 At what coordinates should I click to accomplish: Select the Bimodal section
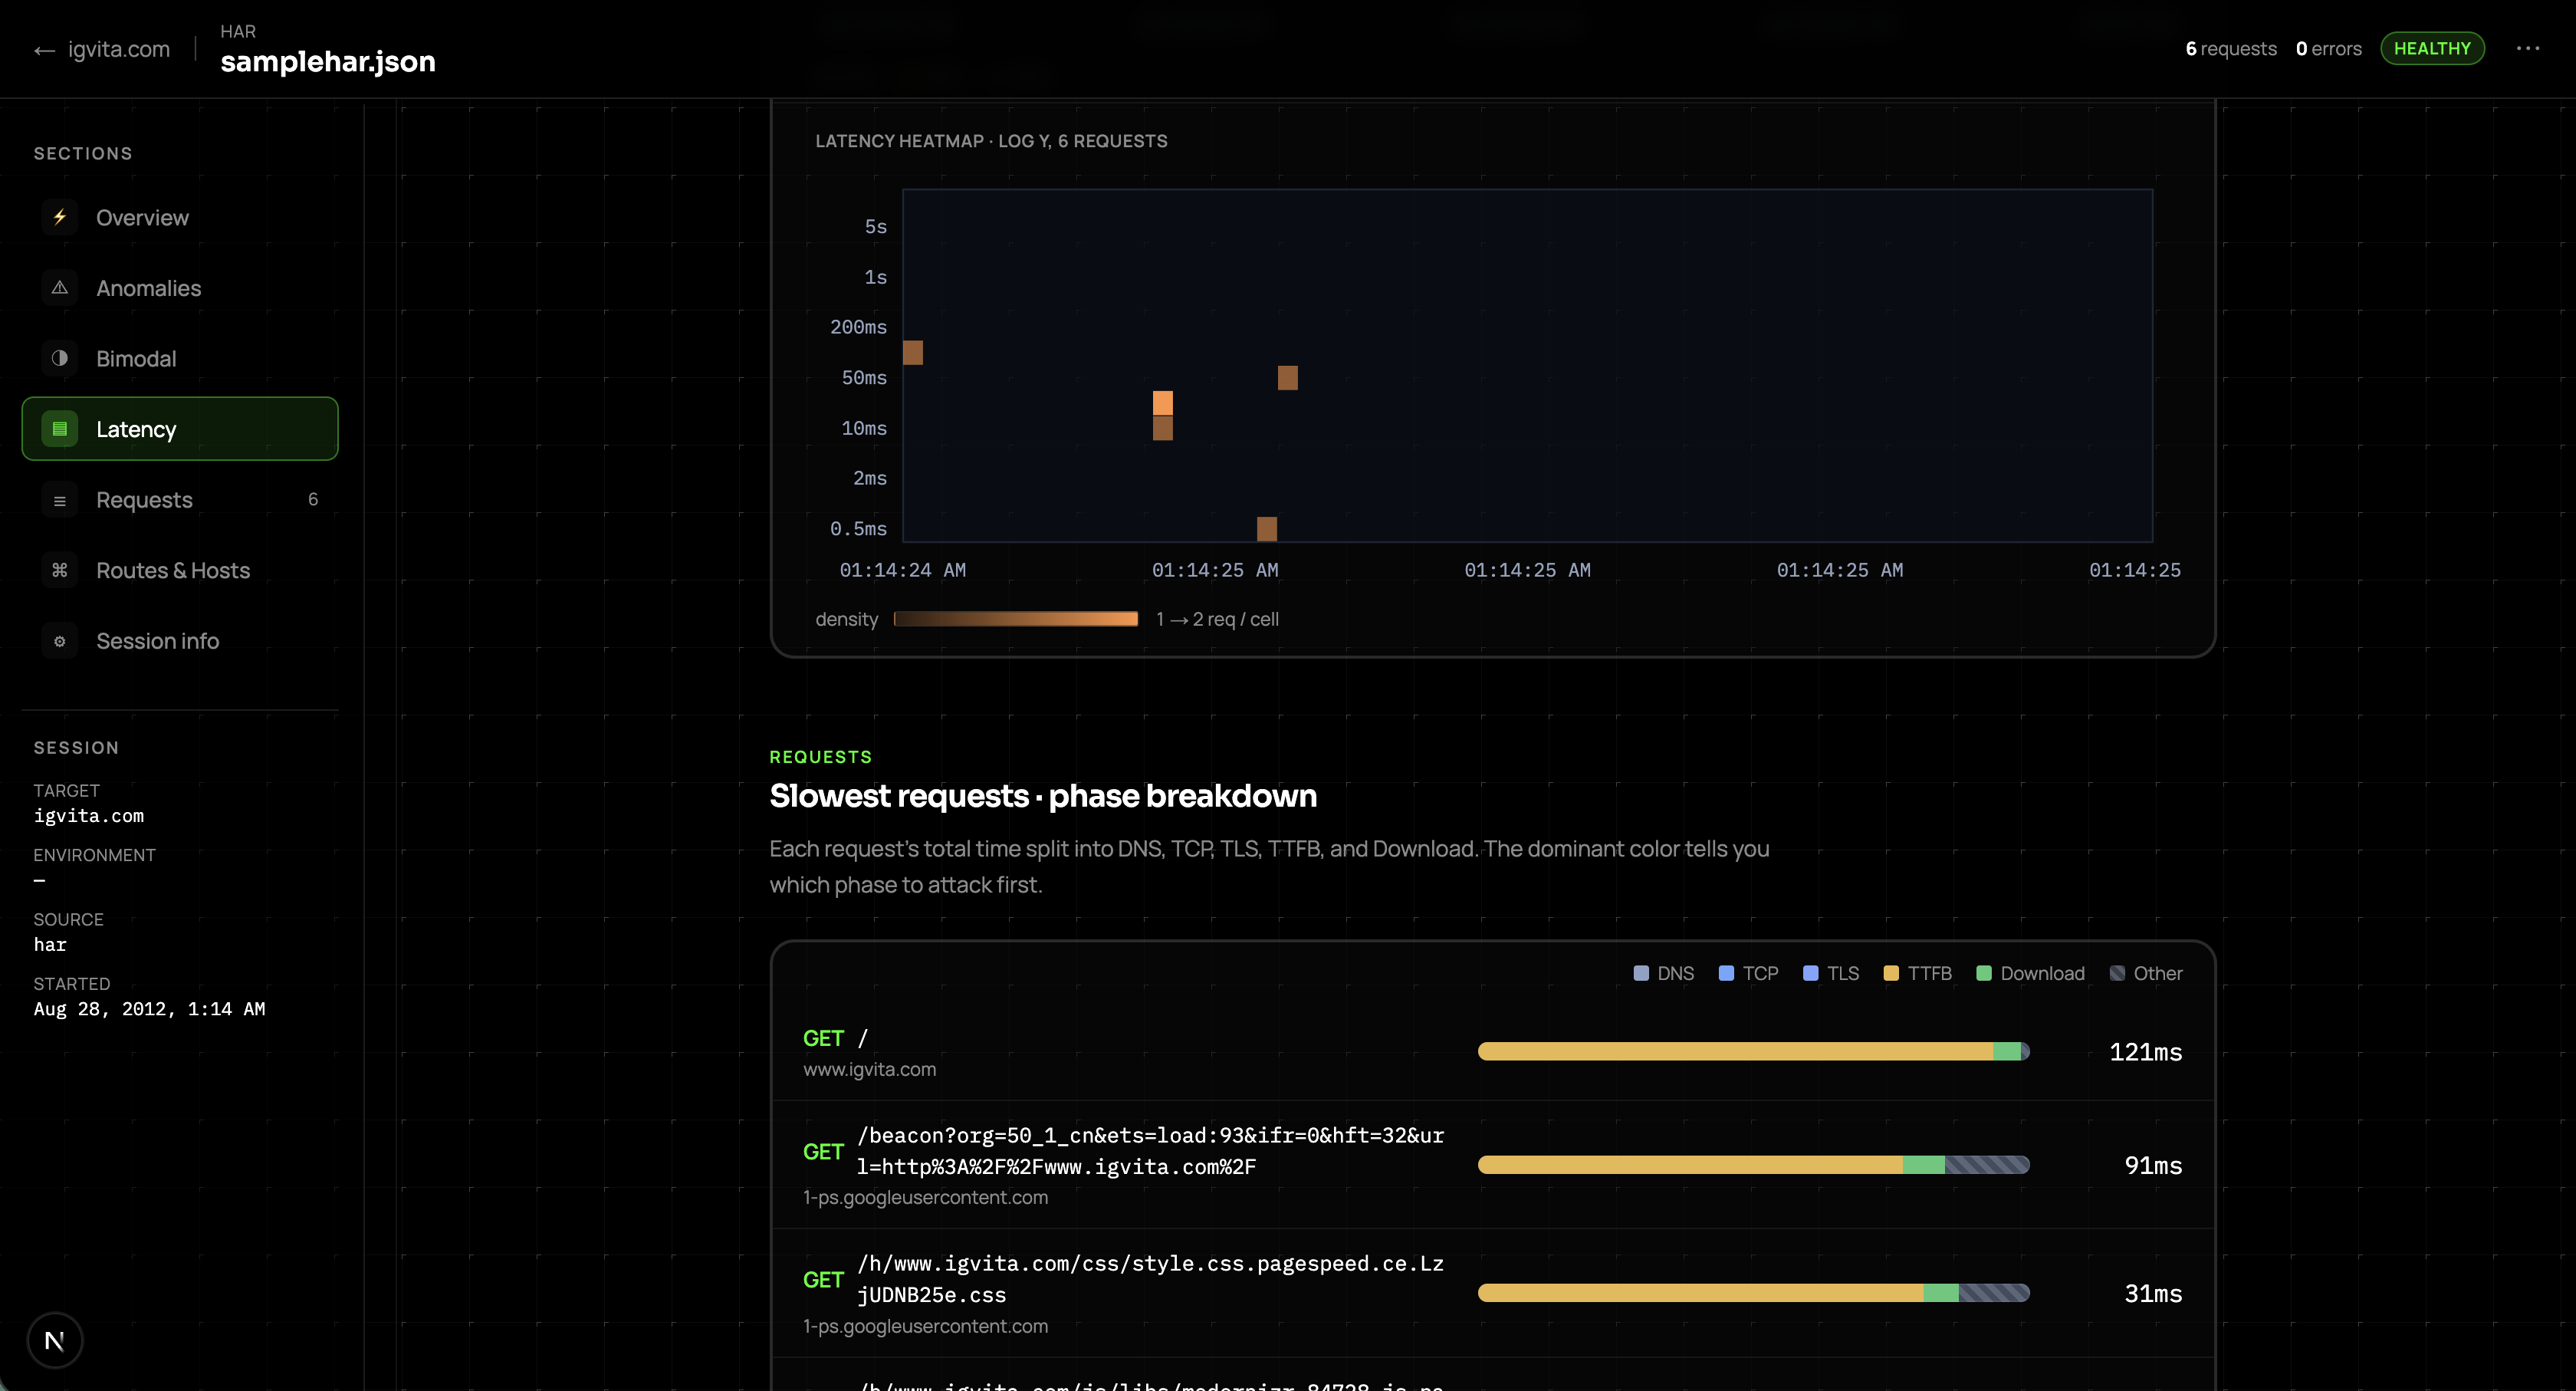pyautogui.click(x=180, y=358)
